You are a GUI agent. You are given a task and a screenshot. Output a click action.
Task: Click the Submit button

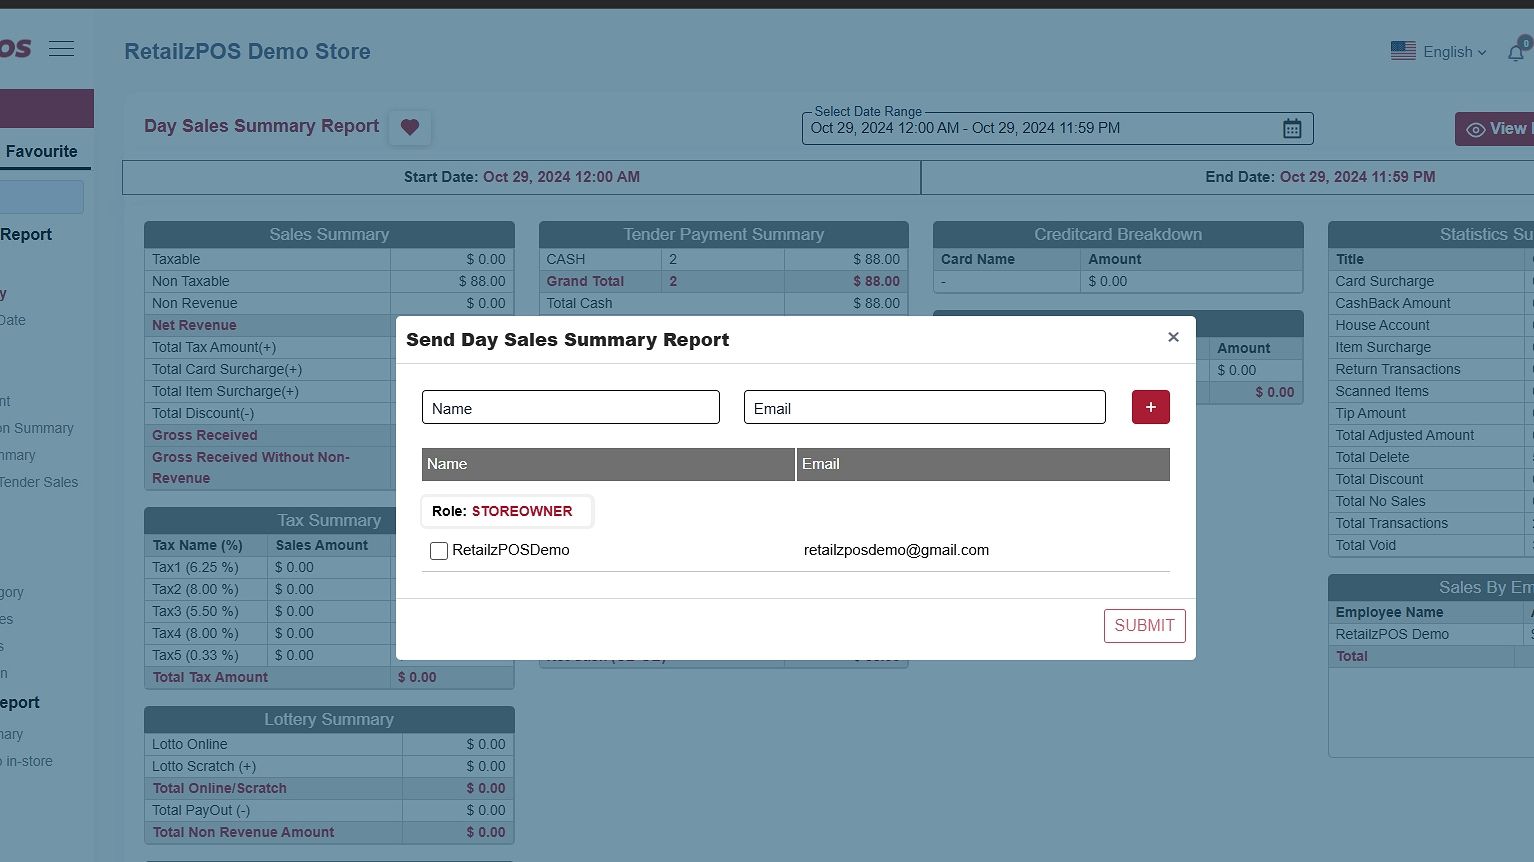pos(1144,626)
